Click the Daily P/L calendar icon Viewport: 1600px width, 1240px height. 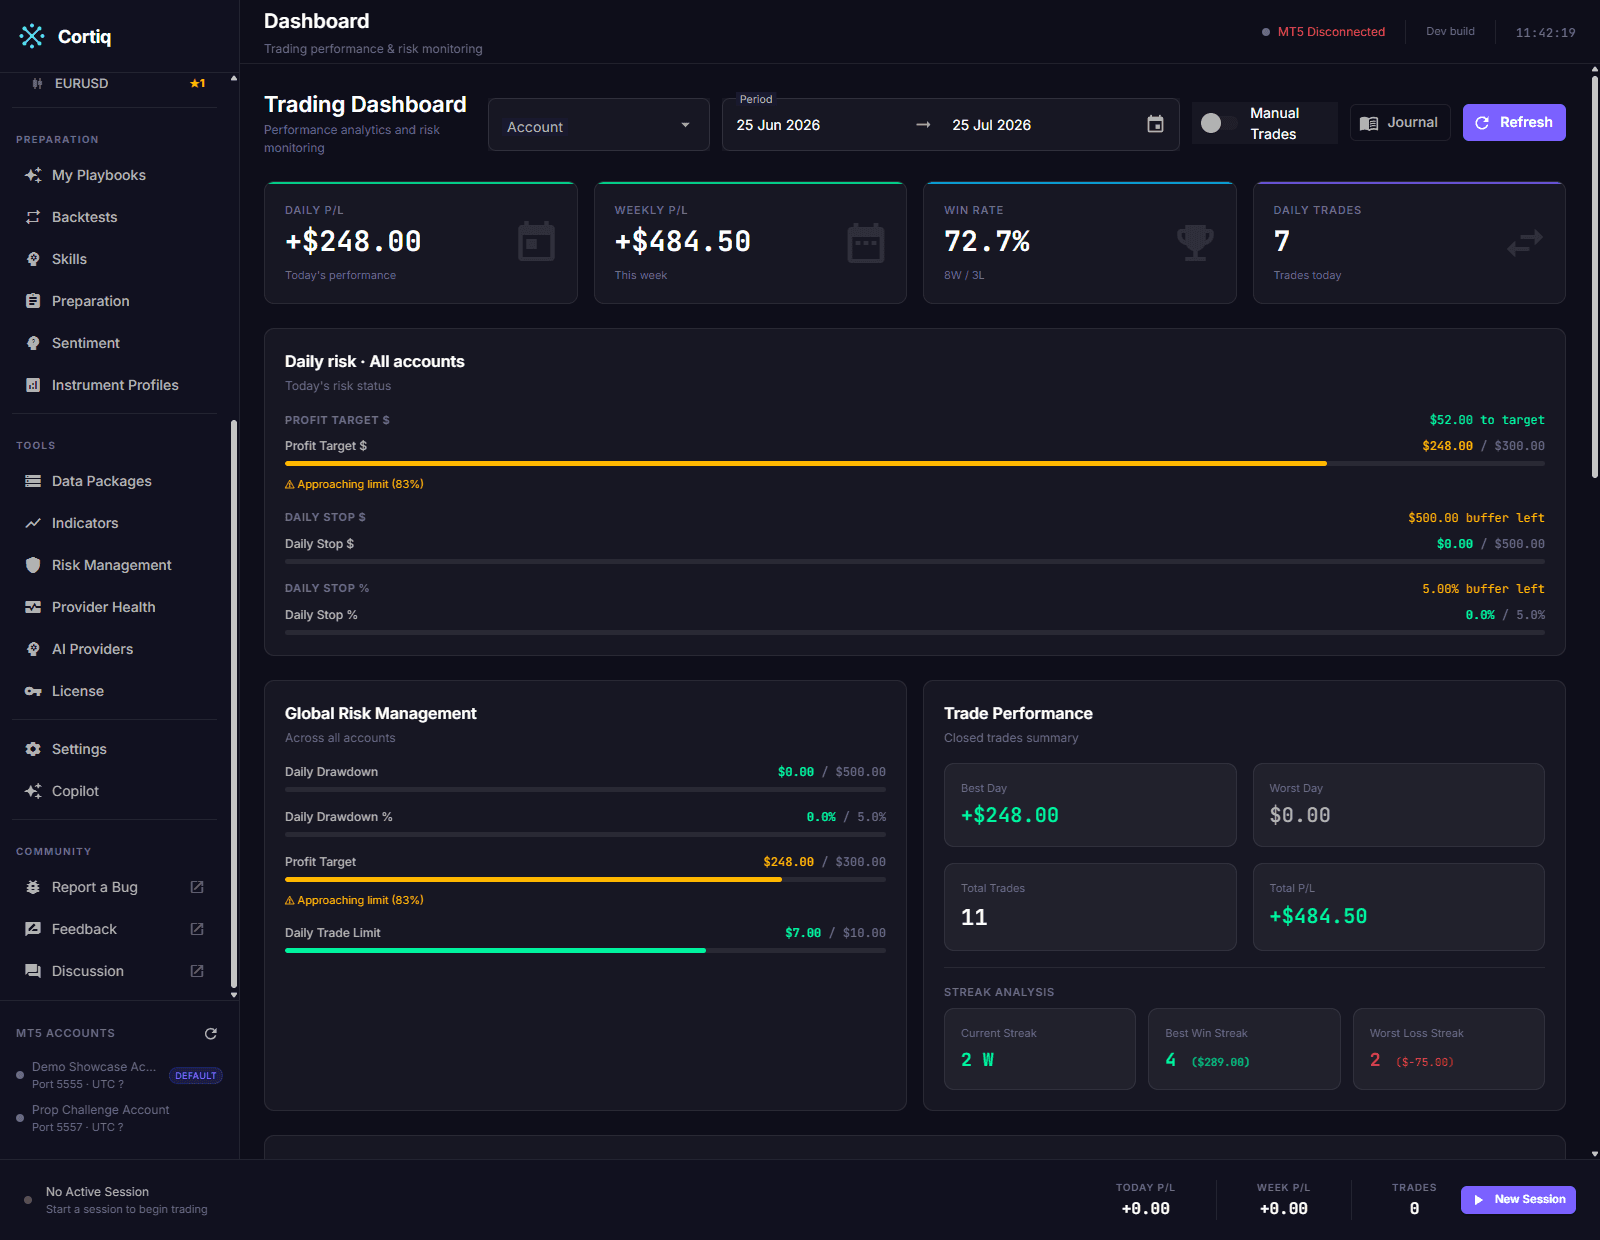click(x=536, y=242)
